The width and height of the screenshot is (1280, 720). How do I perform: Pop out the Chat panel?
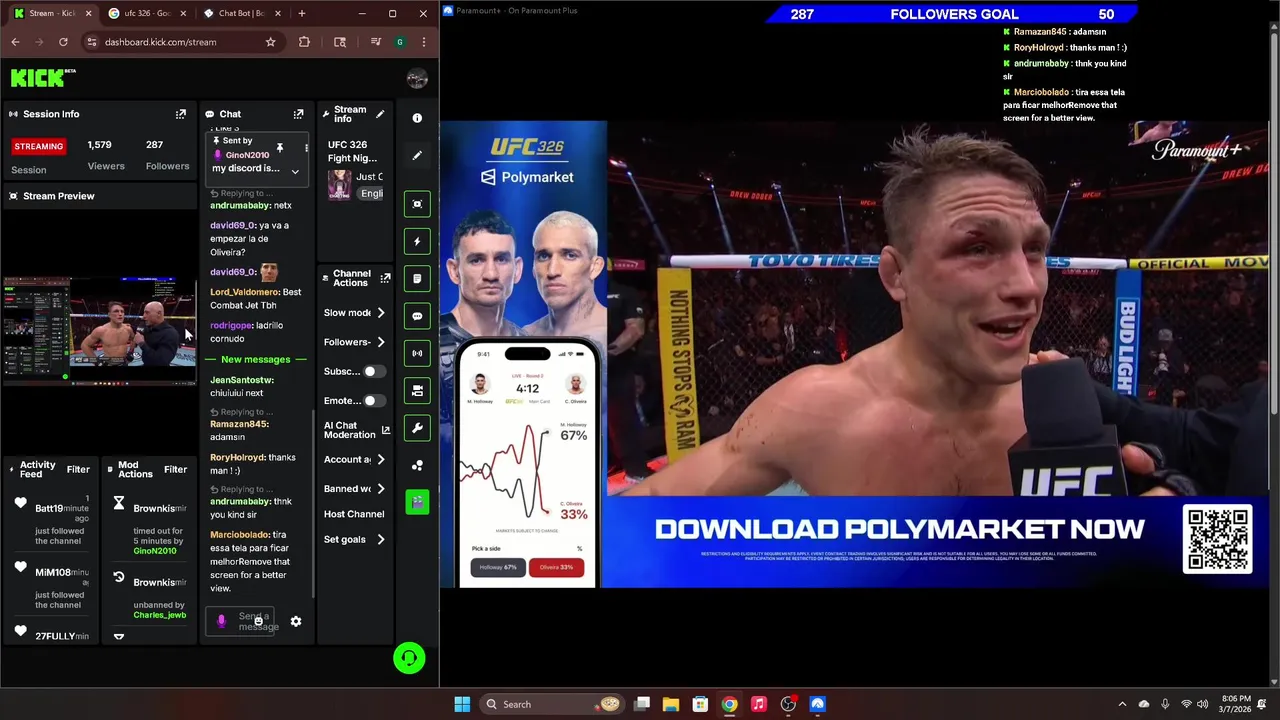pos(298,114)
